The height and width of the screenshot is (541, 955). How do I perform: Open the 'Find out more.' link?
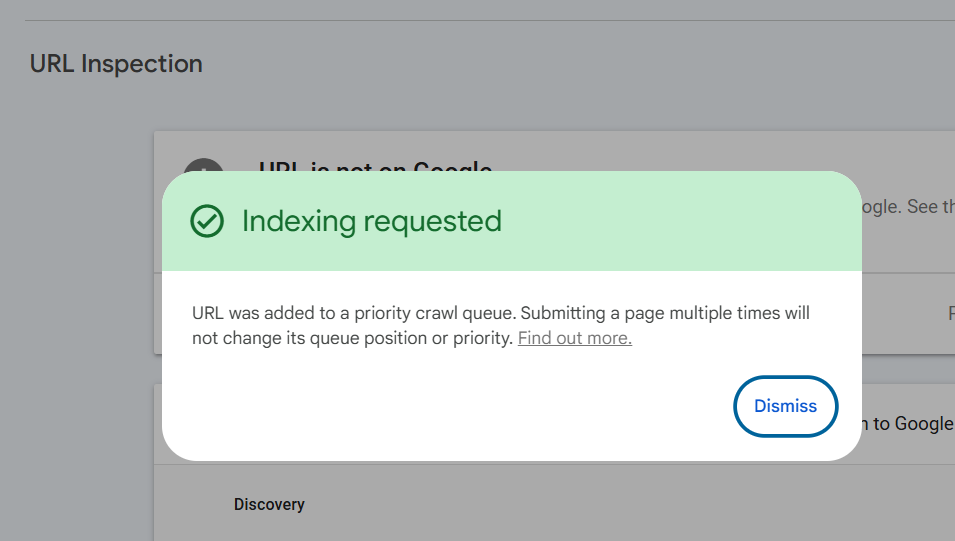(574, 338)
